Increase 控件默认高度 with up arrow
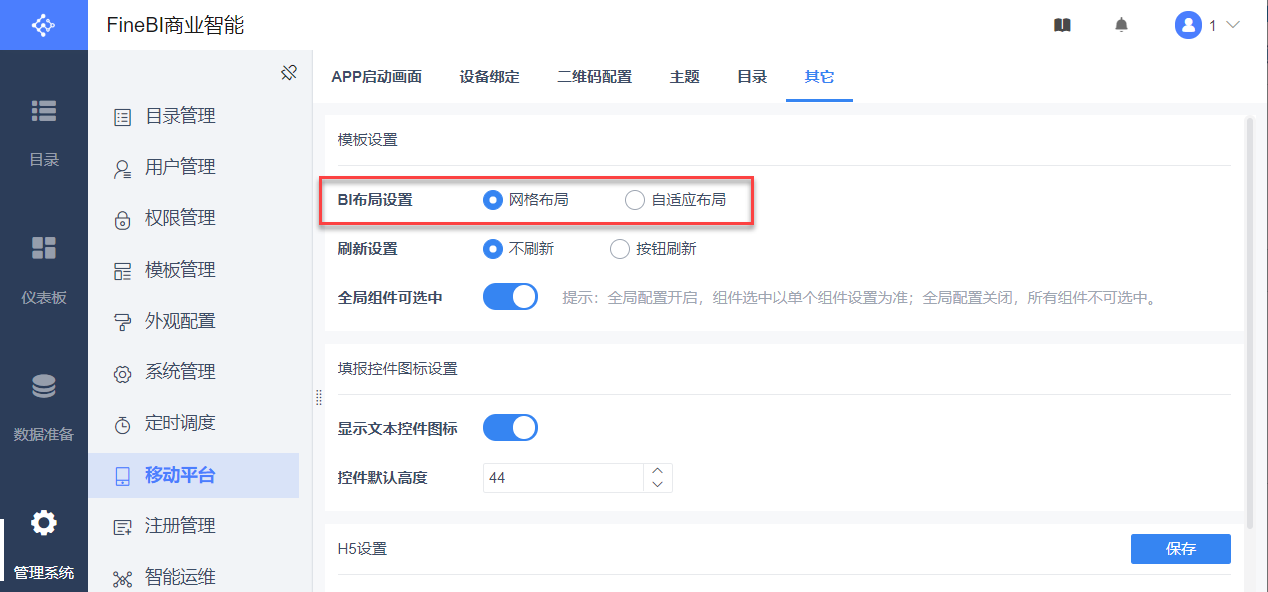This screenshot has width=1268, height=592. (x=657, y=470)
